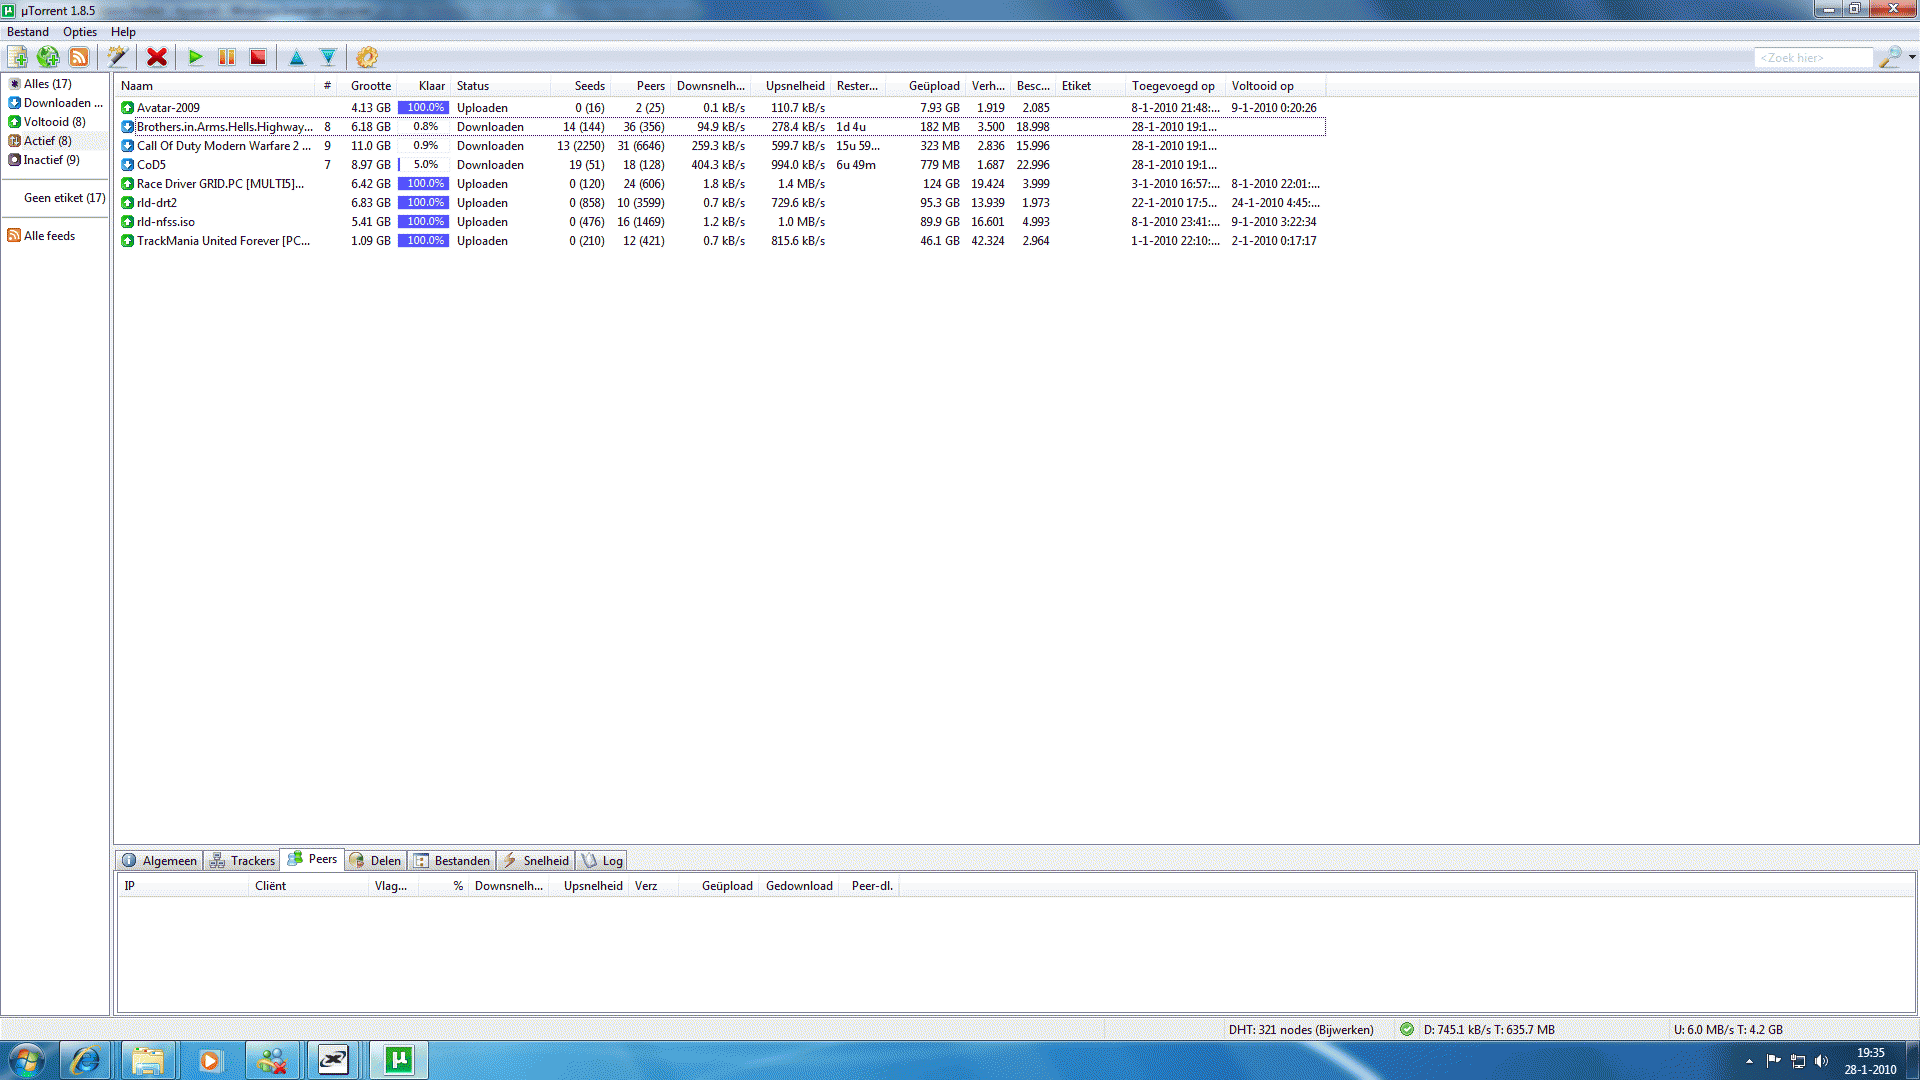Select TrackMania United Forever torrent
The height and width of the screenshot is (1080, 1920).
tap(721, 241)
